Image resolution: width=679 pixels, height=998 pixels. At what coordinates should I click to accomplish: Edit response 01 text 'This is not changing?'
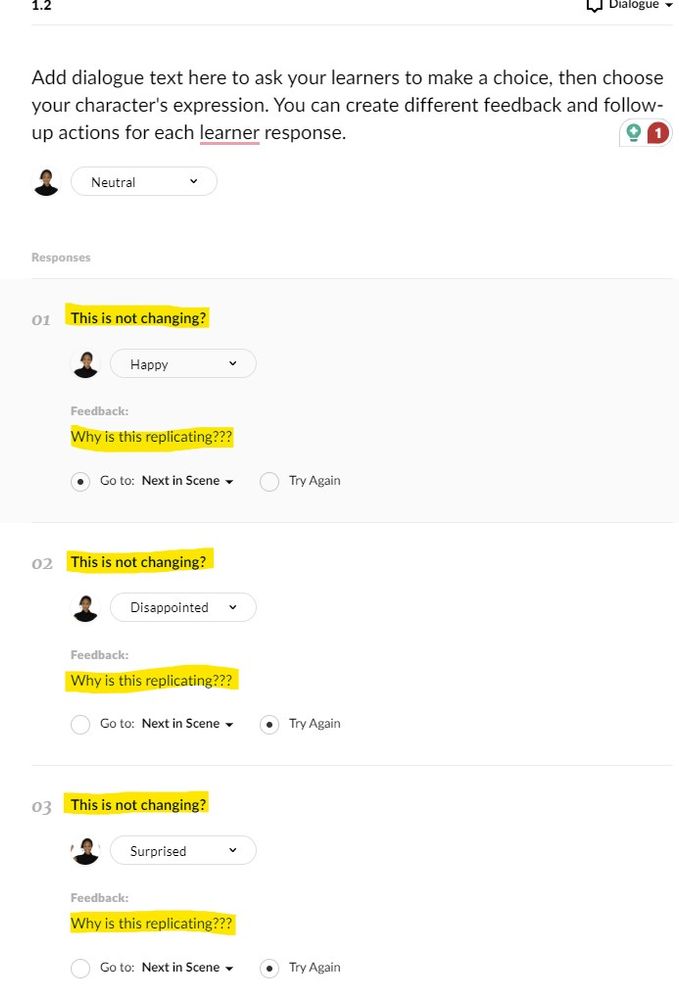[x=138, y=318]
